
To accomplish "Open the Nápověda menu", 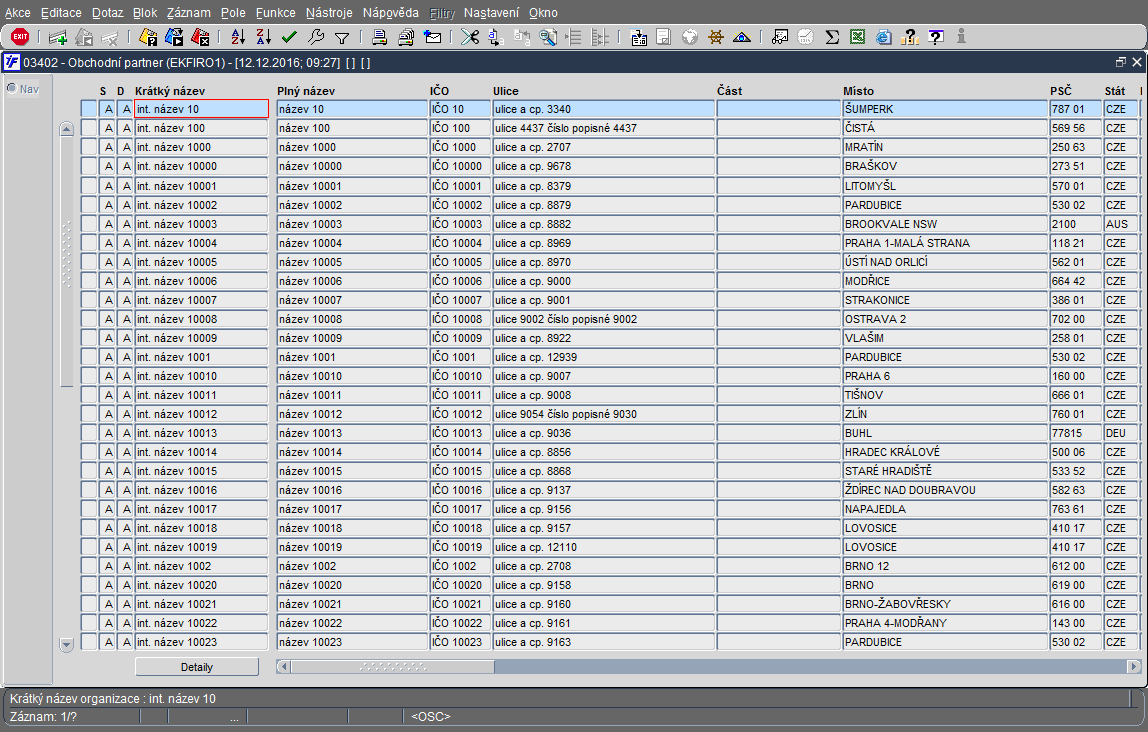I will pos(391,12).
